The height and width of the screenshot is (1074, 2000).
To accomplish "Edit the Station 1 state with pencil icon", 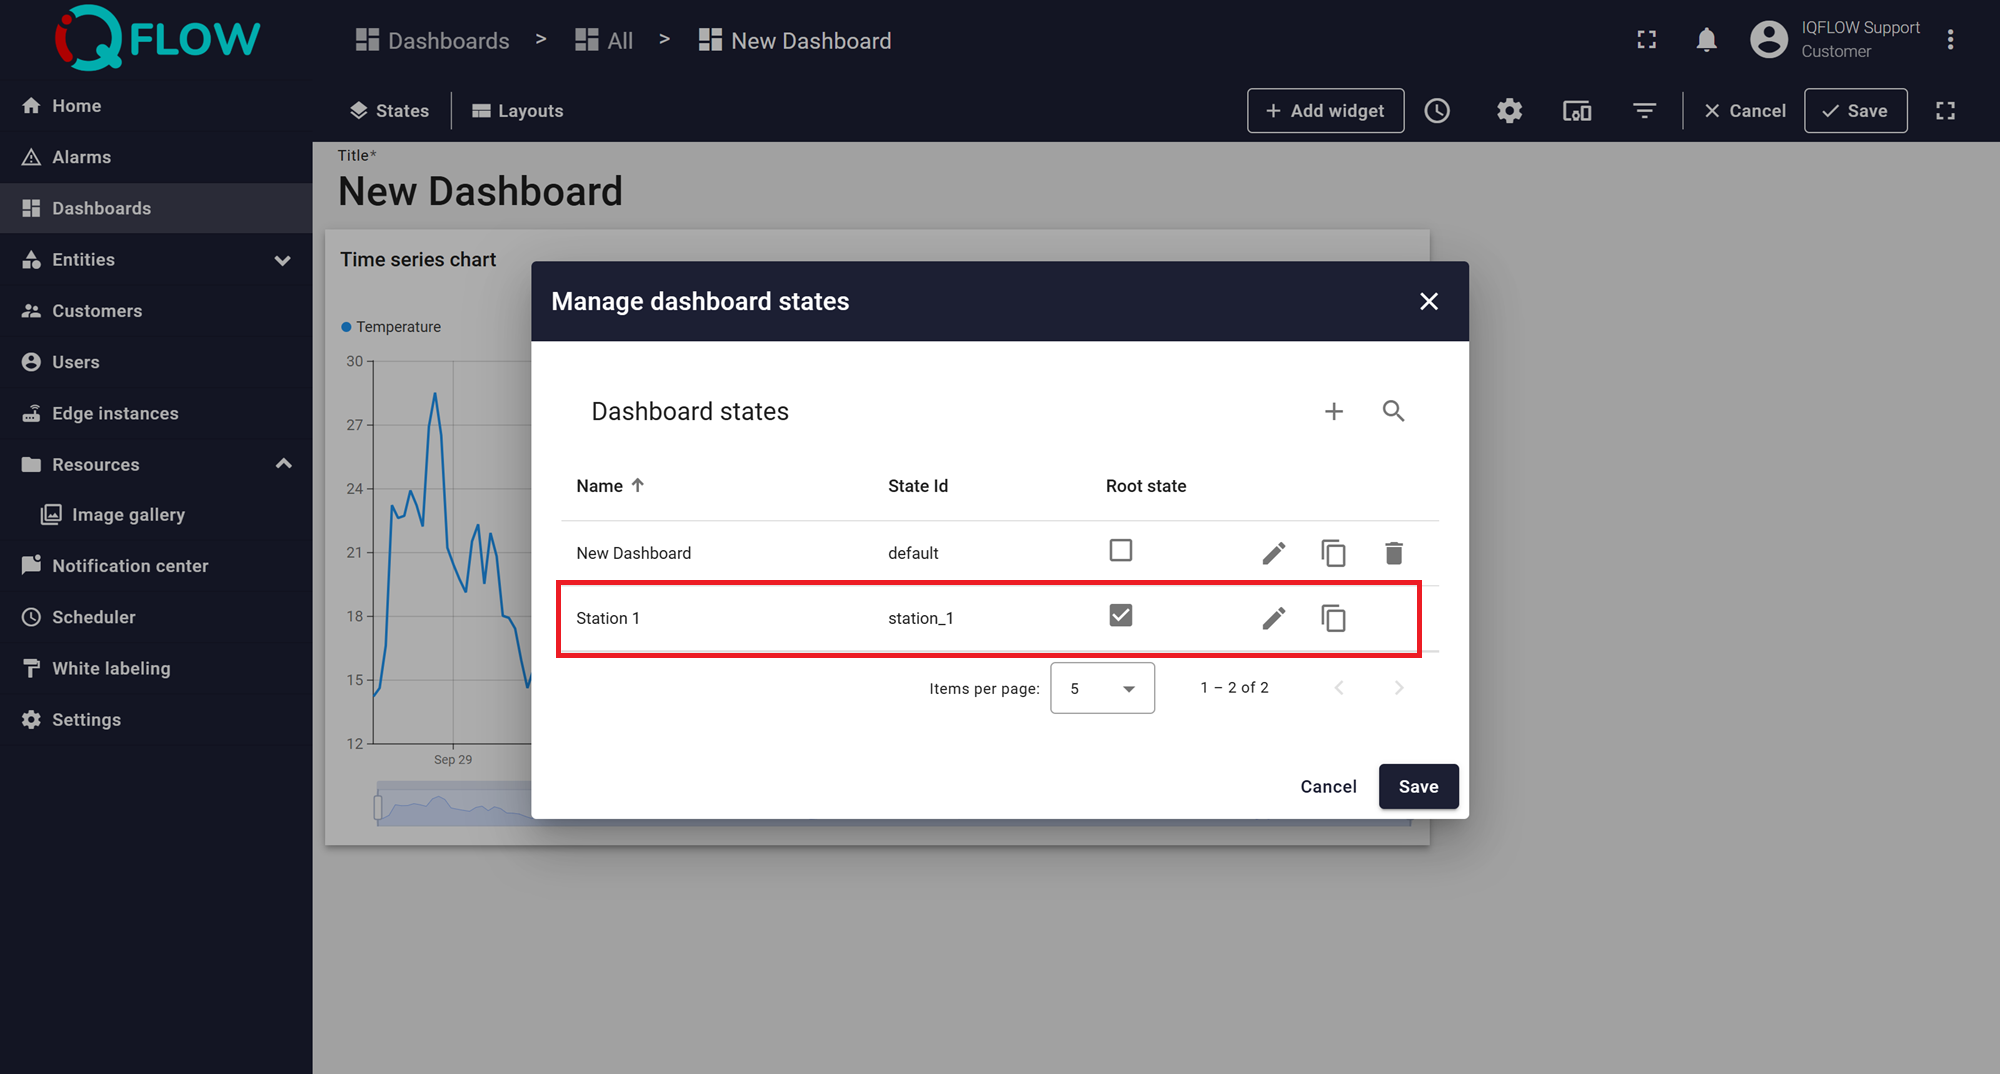I will click(1273, 618).
